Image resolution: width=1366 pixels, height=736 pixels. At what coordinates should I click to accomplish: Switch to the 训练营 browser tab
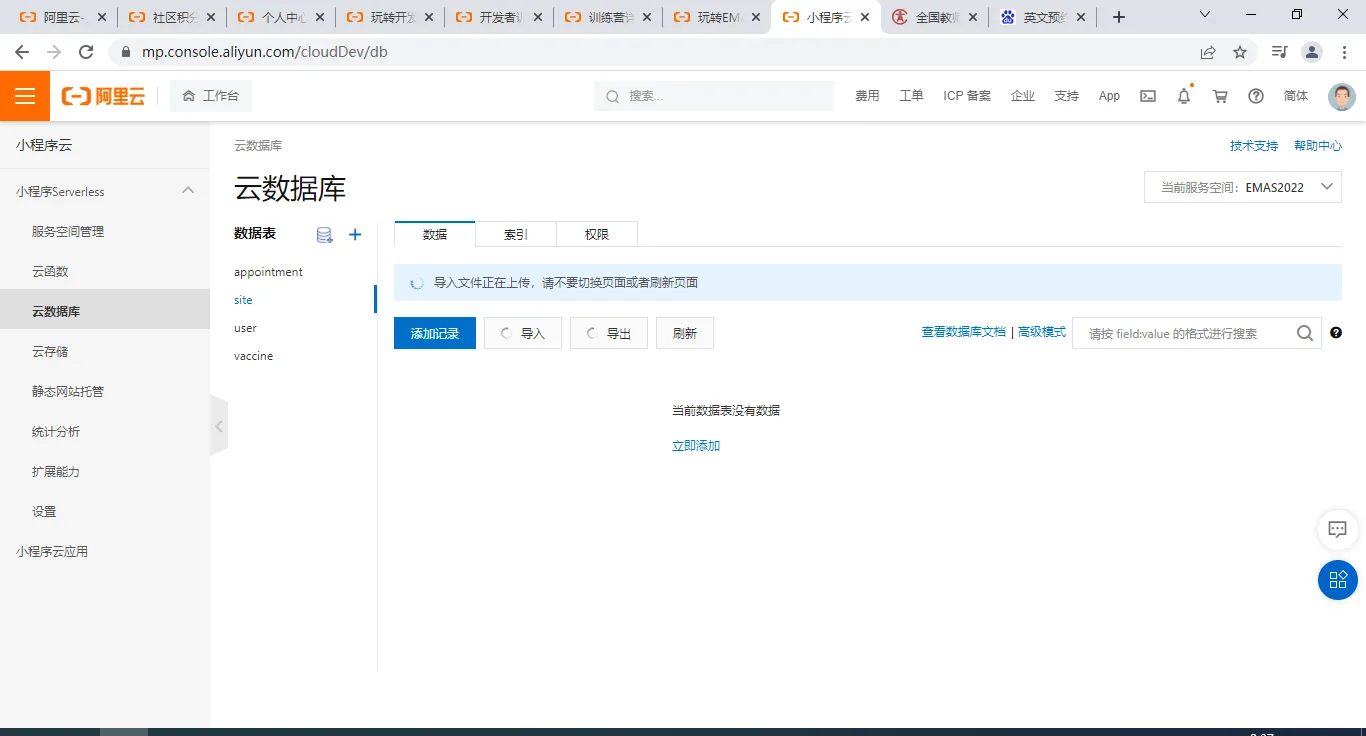click(608, 17)
